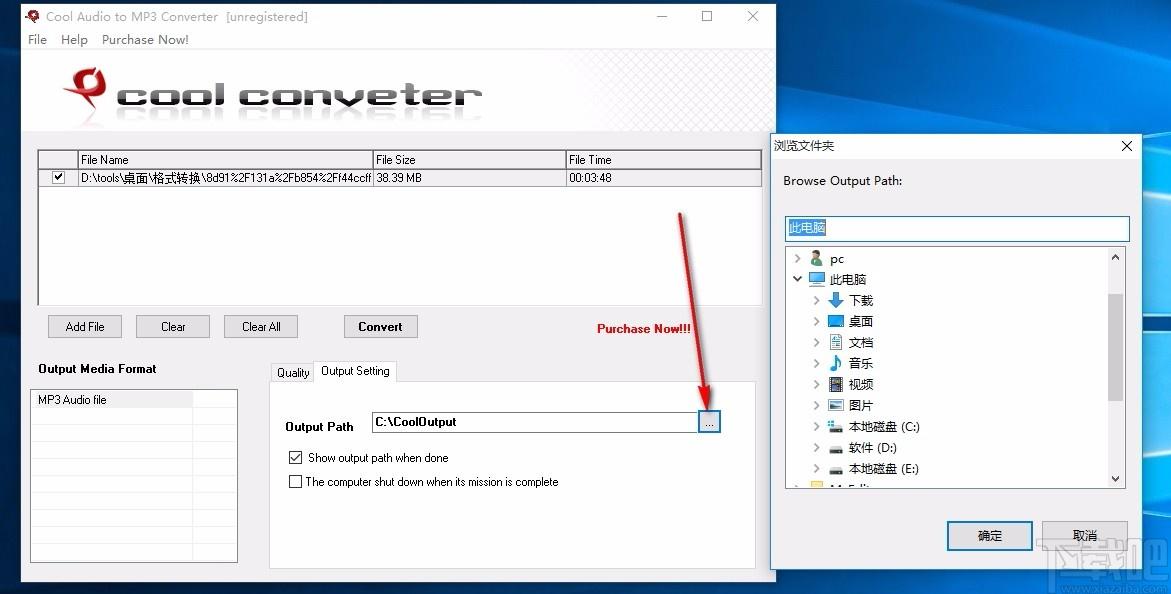Click the folder tree vertical scrollbar thumb

pyautogui.click(x=1115, y=347)
